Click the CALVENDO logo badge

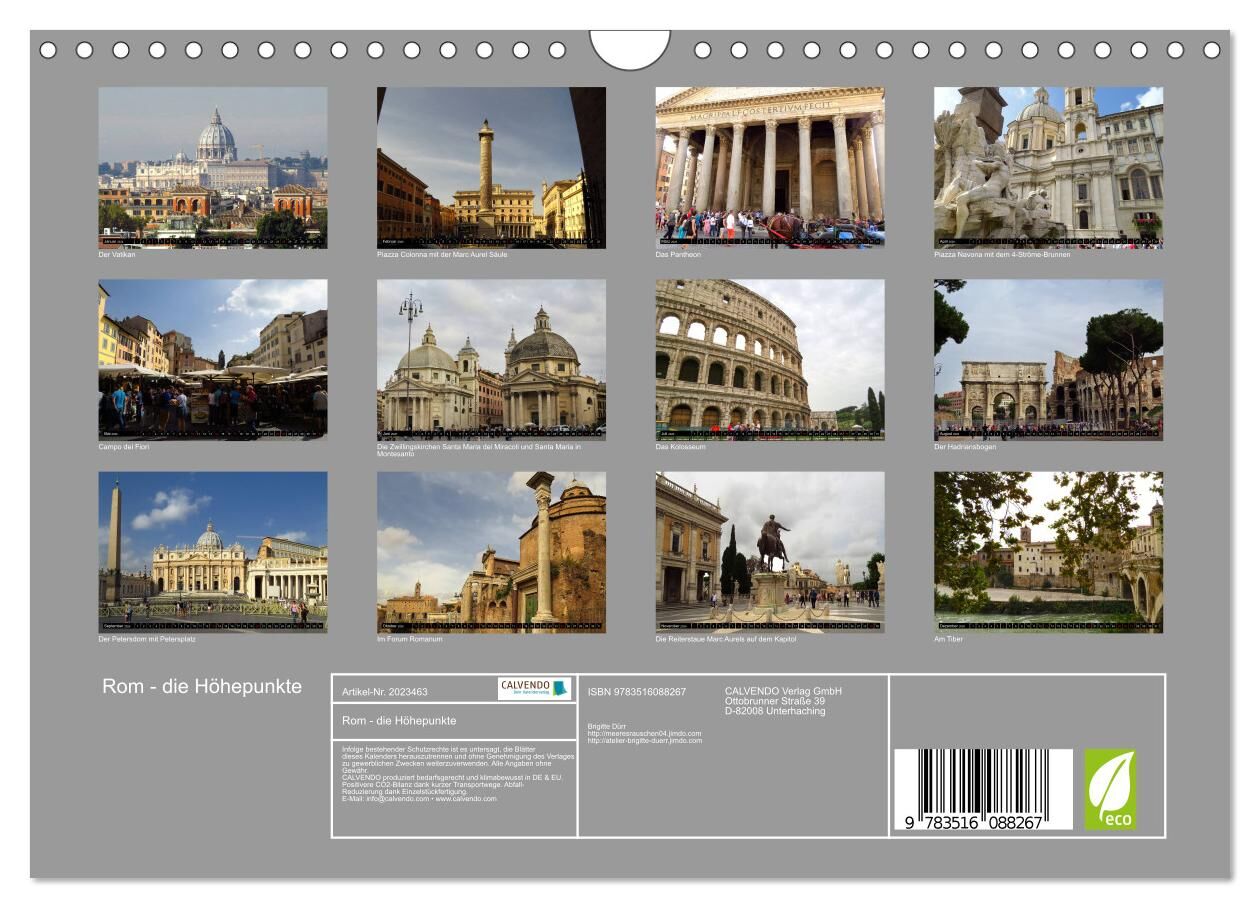pos(534,688)
